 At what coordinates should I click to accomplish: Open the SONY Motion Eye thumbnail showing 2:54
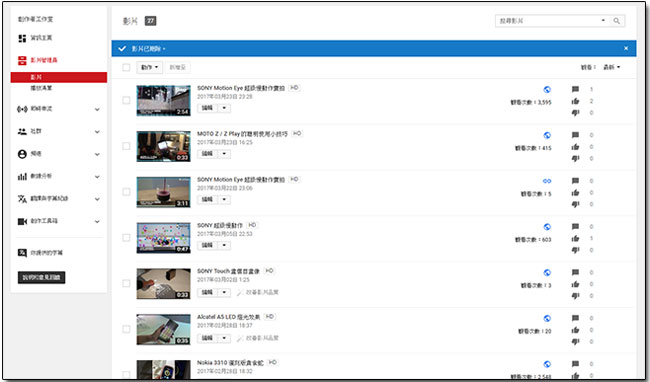click(164, 101)
